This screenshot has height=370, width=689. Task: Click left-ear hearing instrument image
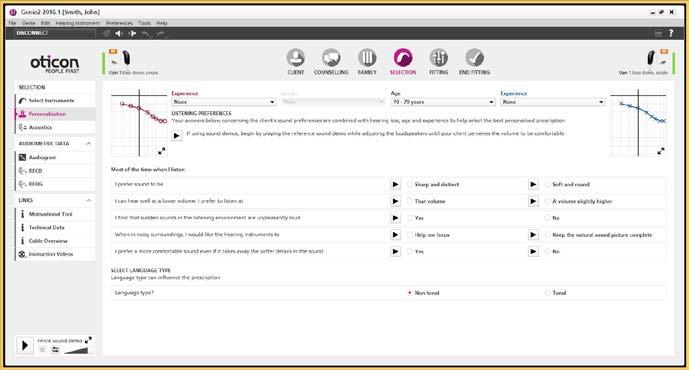tap(651, 58)
